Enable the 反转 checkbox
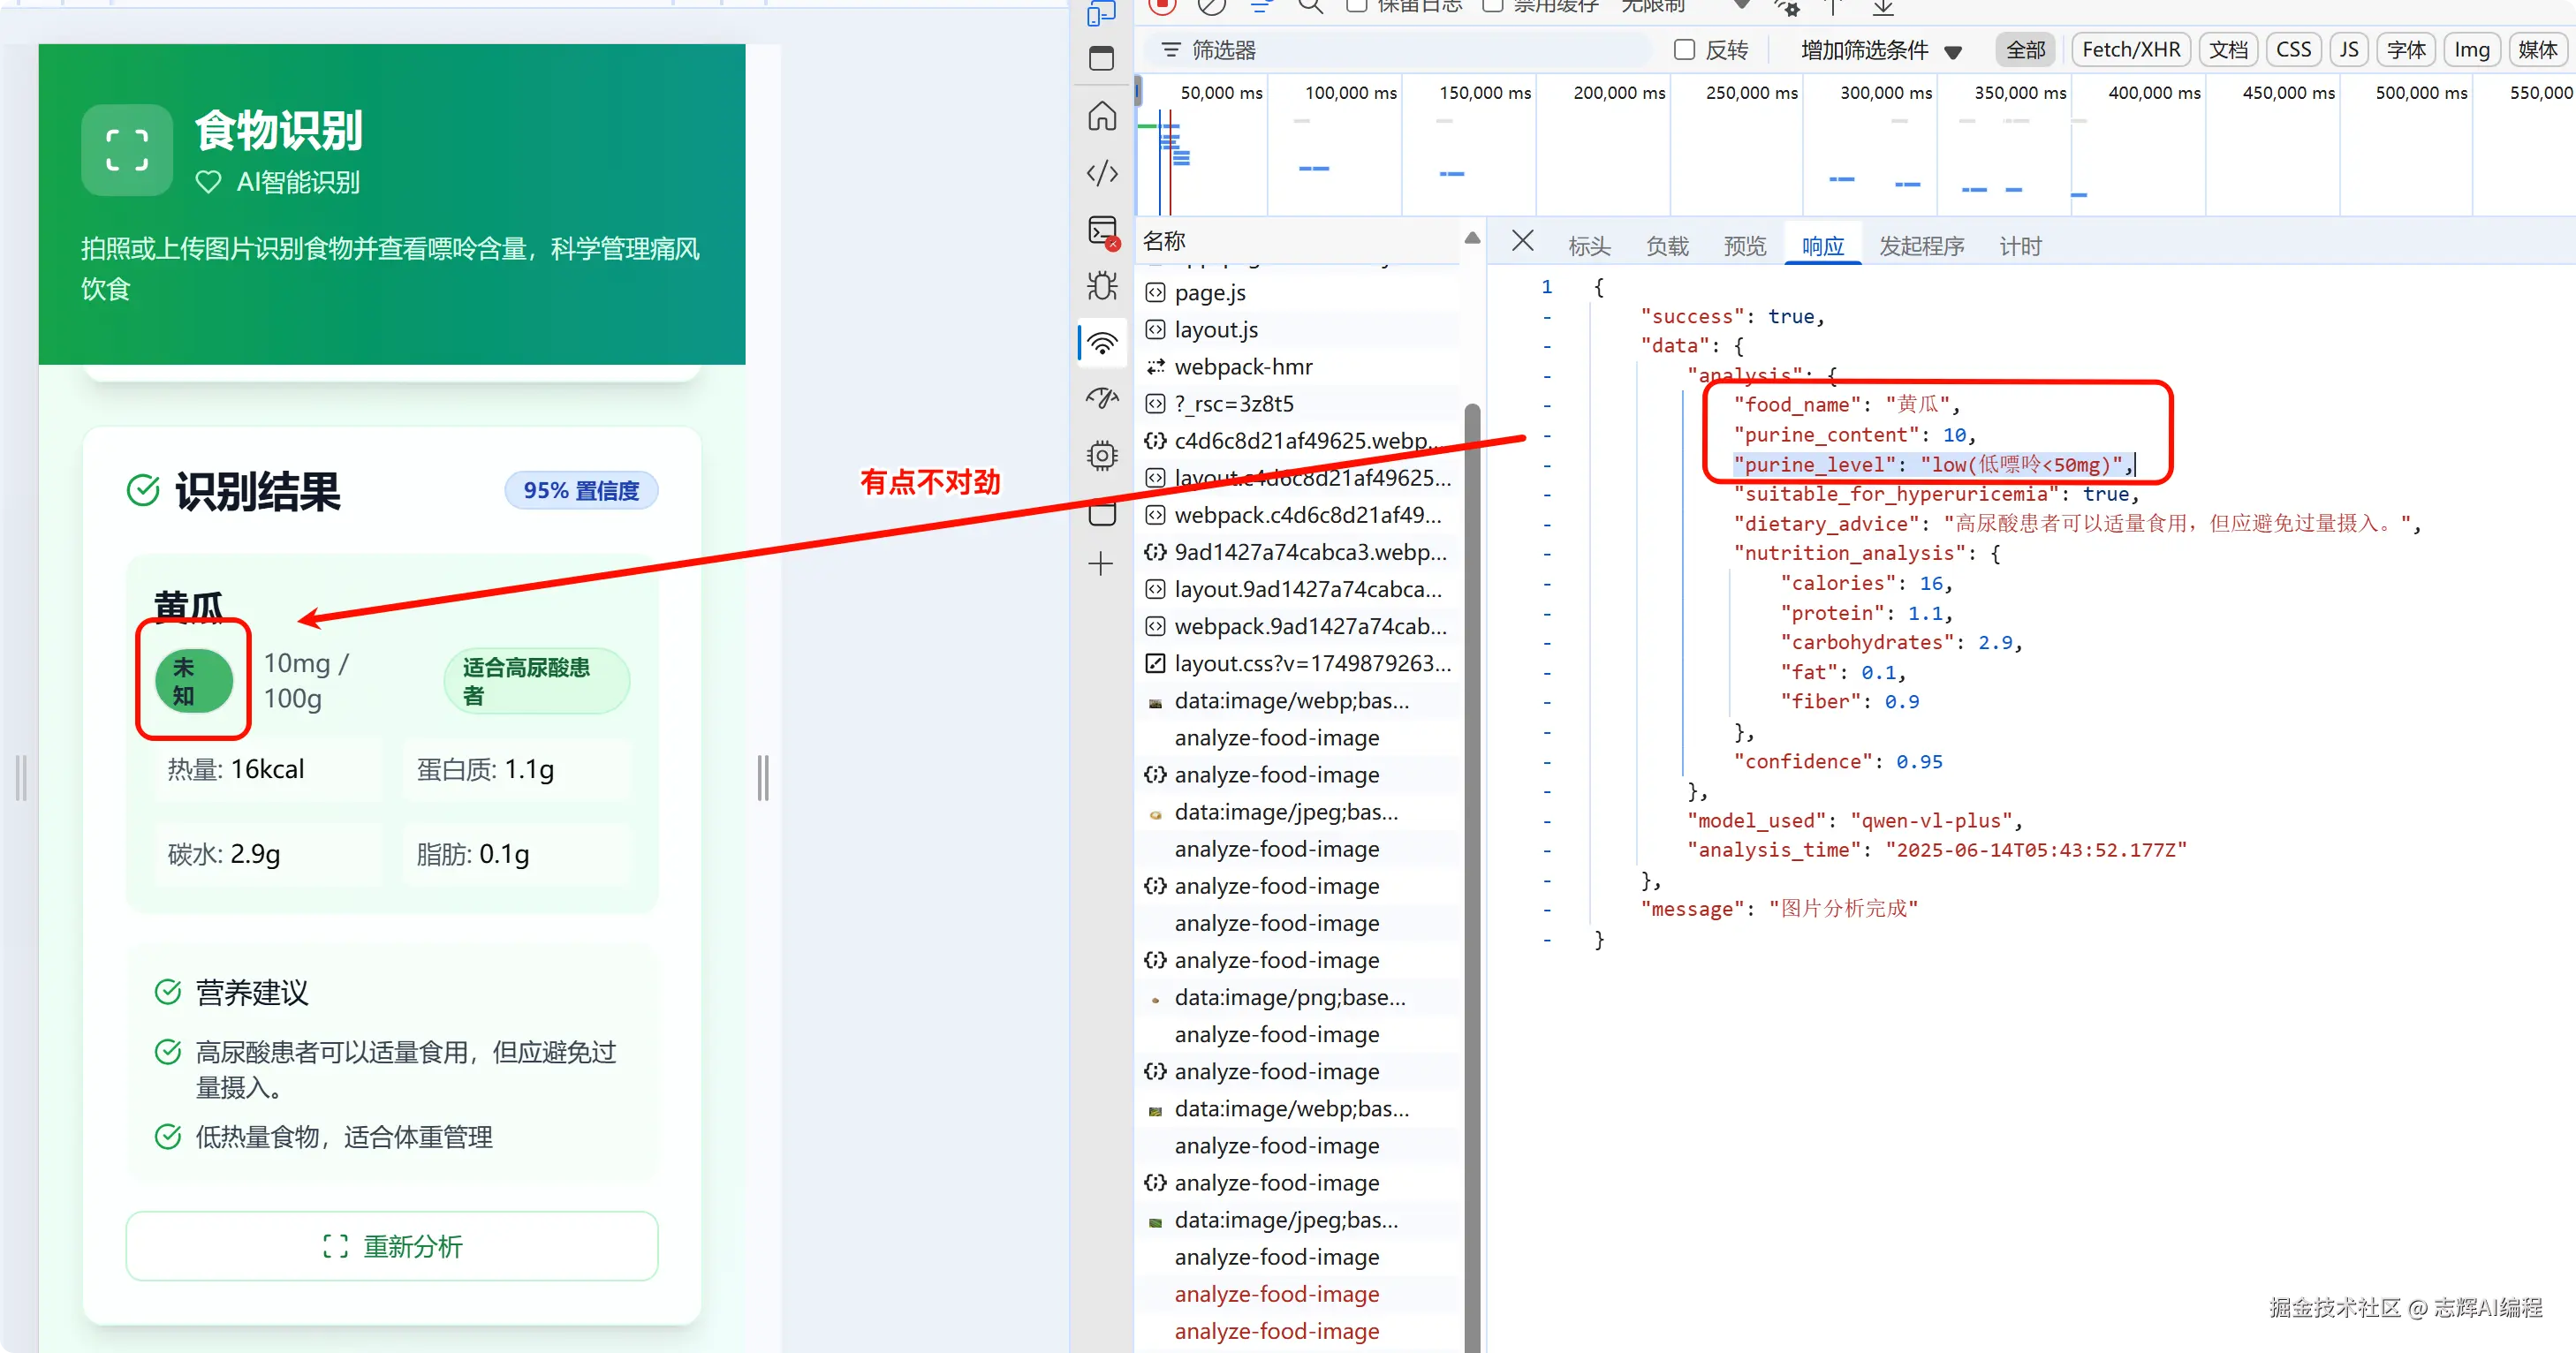Screen dimensions: 2576x1353 tap(1685, 50)
